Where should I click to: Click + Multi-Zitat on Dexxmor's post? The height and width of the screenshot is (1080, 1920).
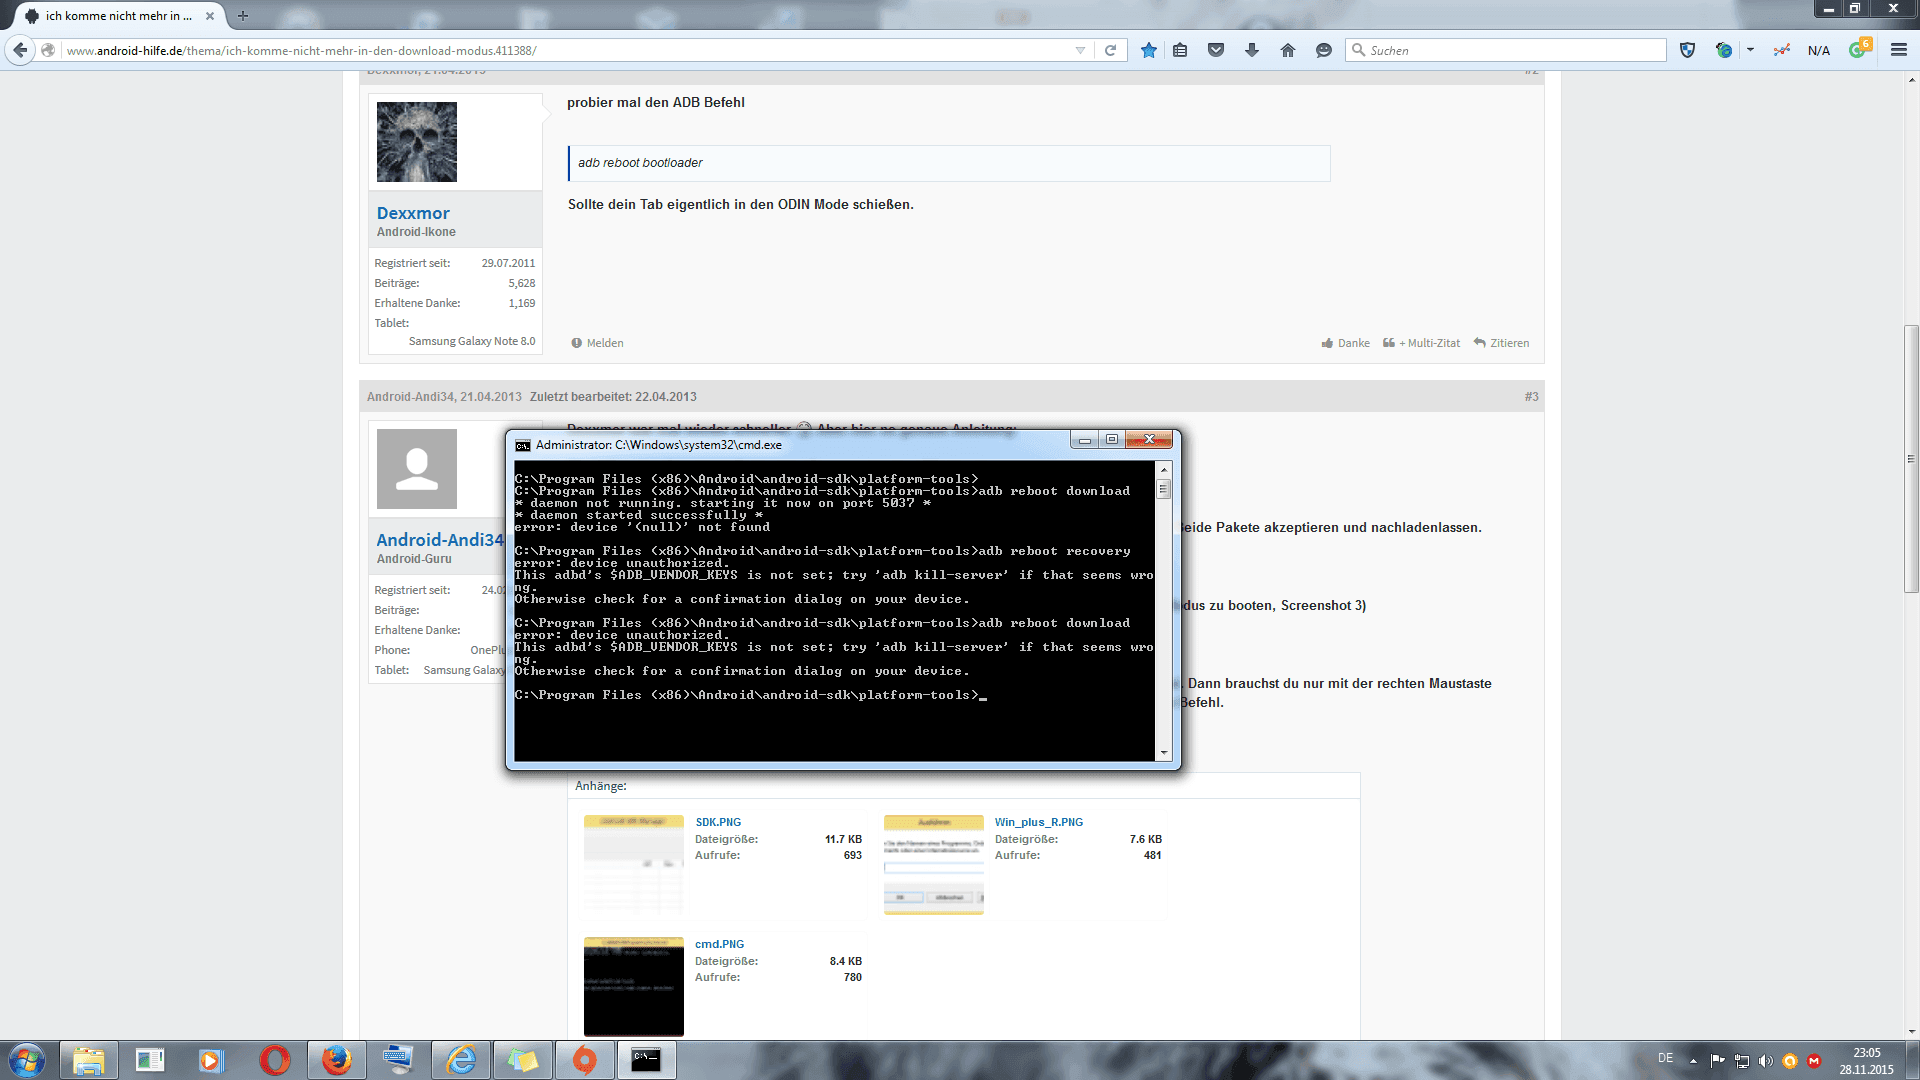coord(1422,343)
